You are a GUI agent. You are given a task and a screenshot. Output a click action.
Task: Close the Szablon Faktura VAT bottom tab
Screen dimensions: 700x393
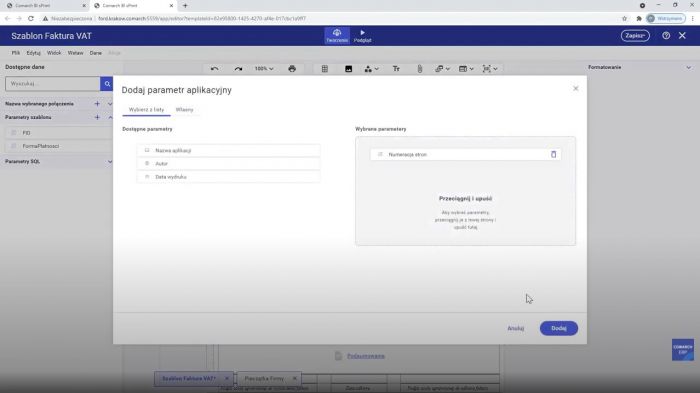coord(227,378)
